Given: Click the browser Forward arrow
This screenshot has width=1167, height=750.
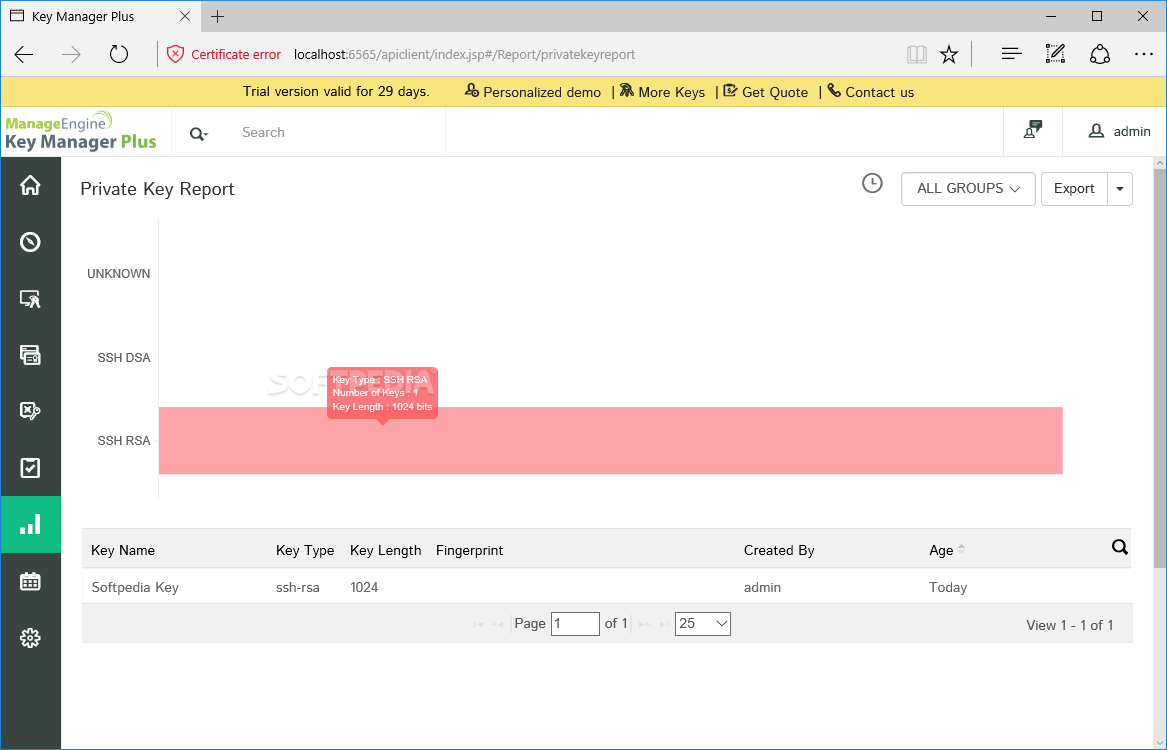Looking at the screenshot, I should click(71, 54).
